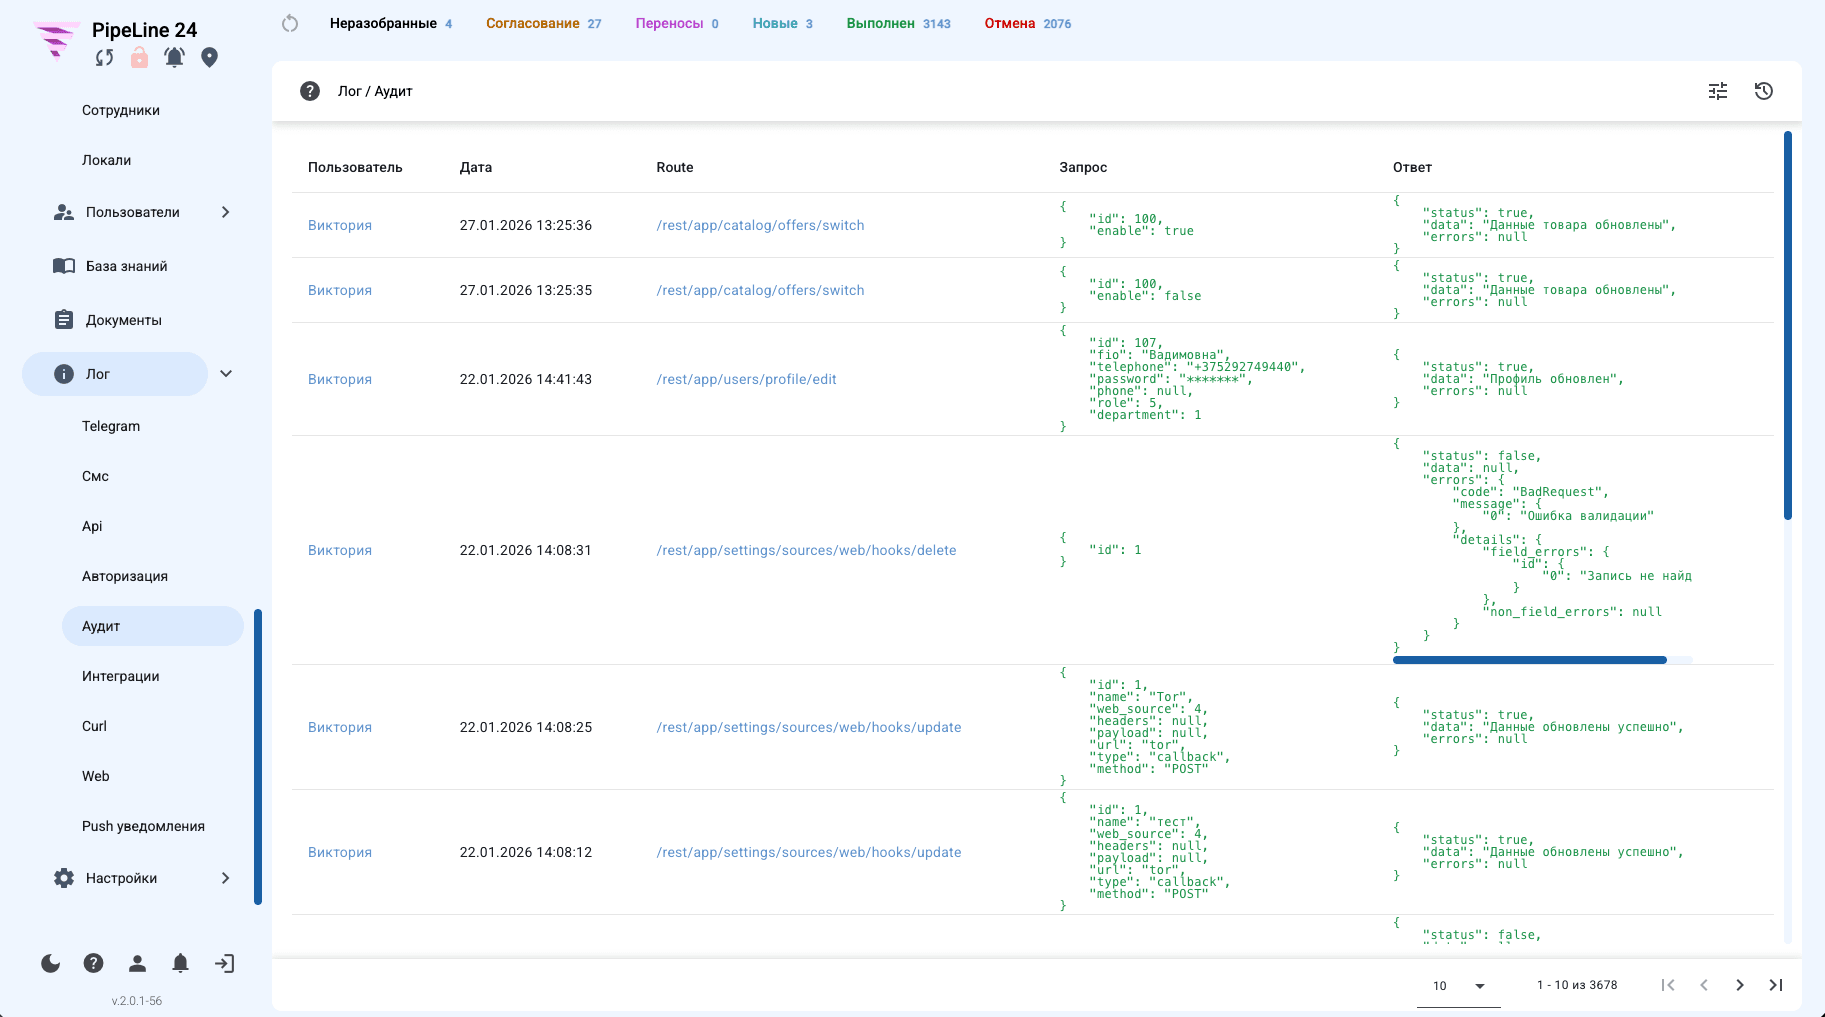1825x1017 pixels.
Task: Open the rows-per-page dropdown showing 10
Action: (1459, 985)
